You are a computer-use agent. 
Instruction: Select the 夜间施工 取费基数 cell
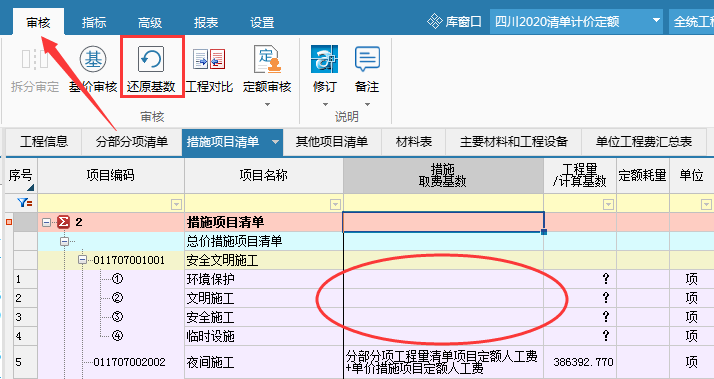click(444, 363)
